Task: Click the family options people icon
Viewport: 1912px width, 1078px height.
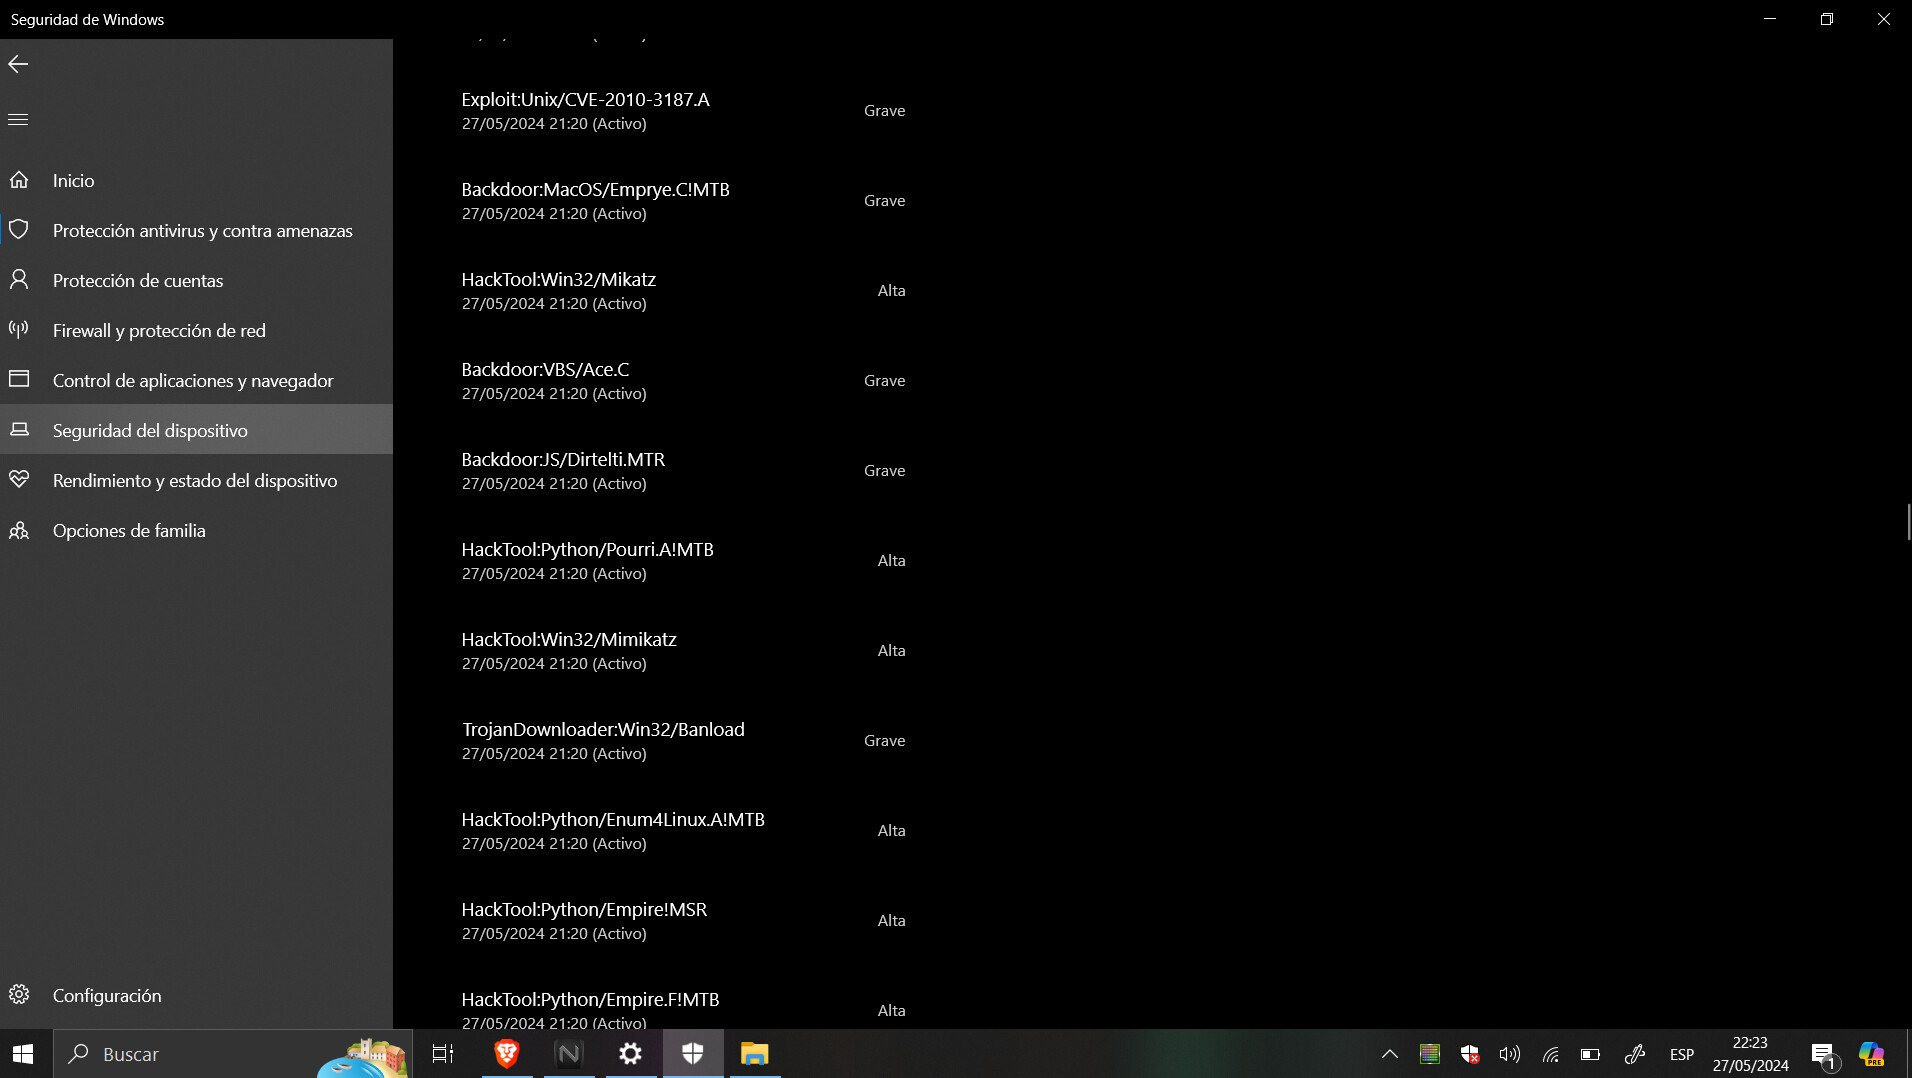Action: (x=19, y=530)
